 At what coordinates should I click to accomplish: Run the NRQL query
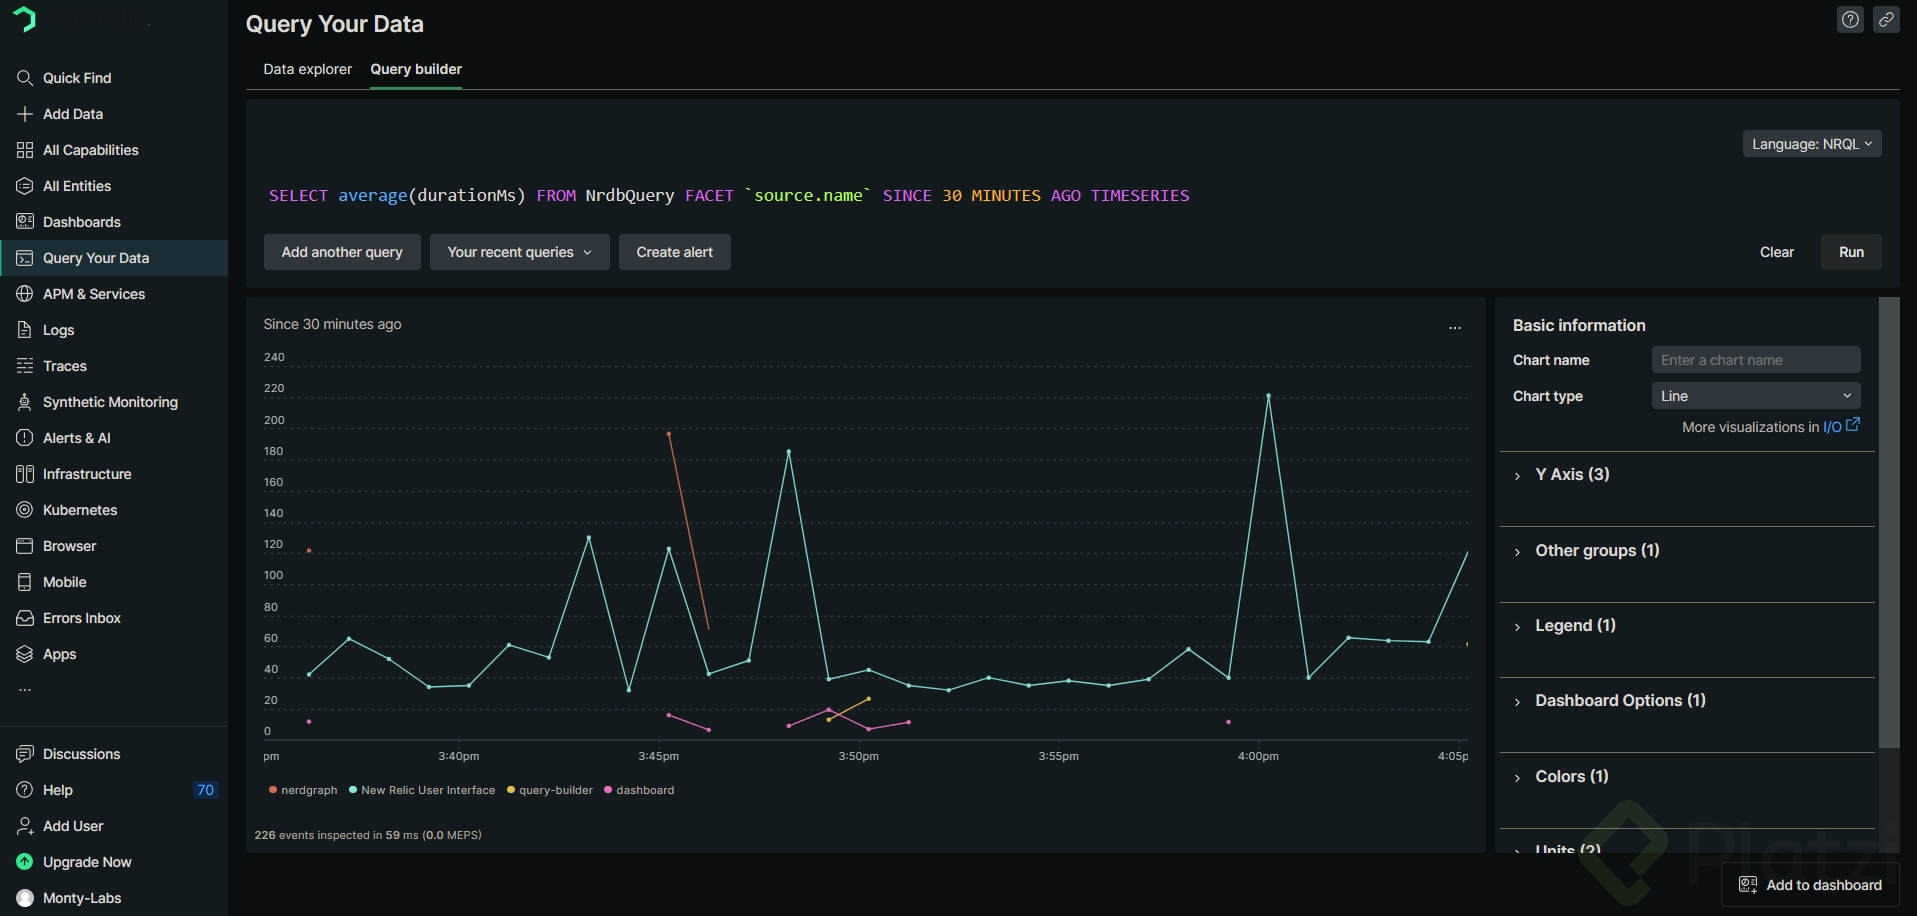tap(1851, 252)
